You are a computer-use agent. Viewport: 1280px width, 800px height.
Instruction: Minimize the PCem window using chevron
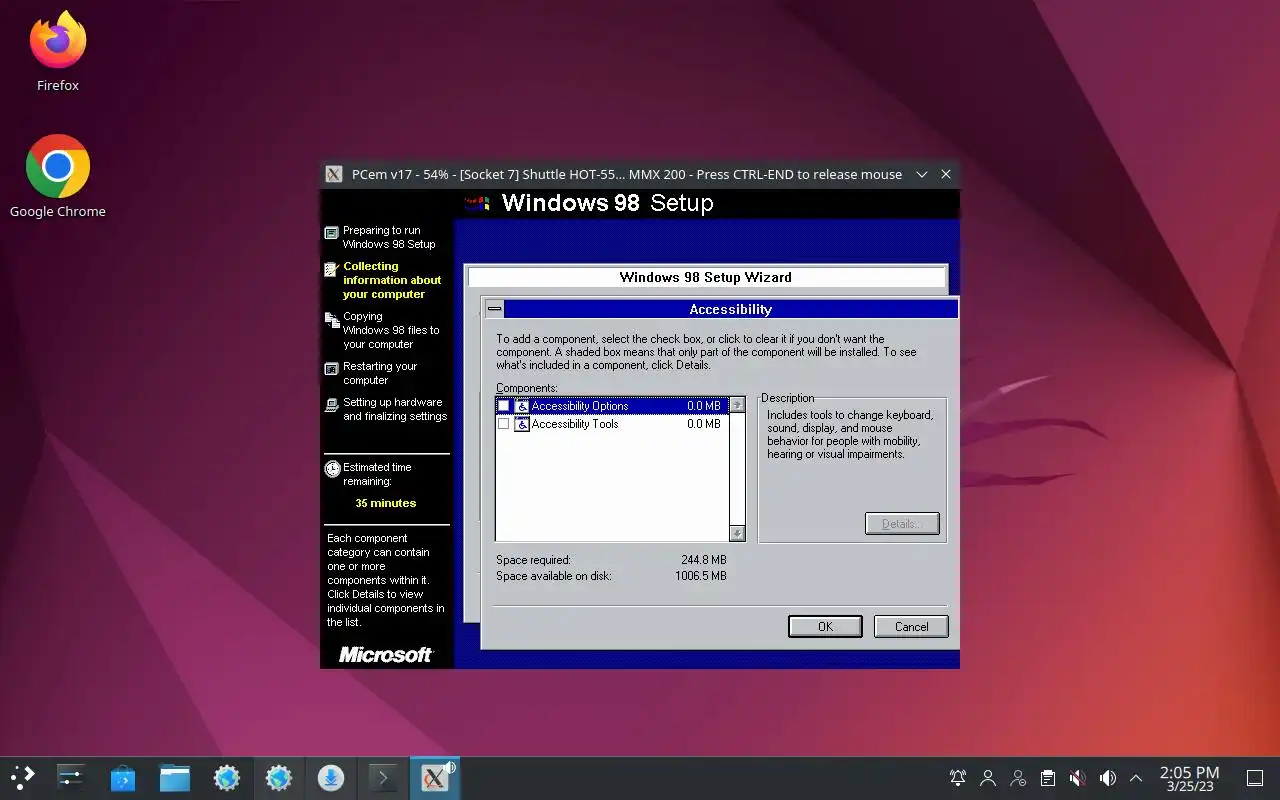[x=922, y=174]
